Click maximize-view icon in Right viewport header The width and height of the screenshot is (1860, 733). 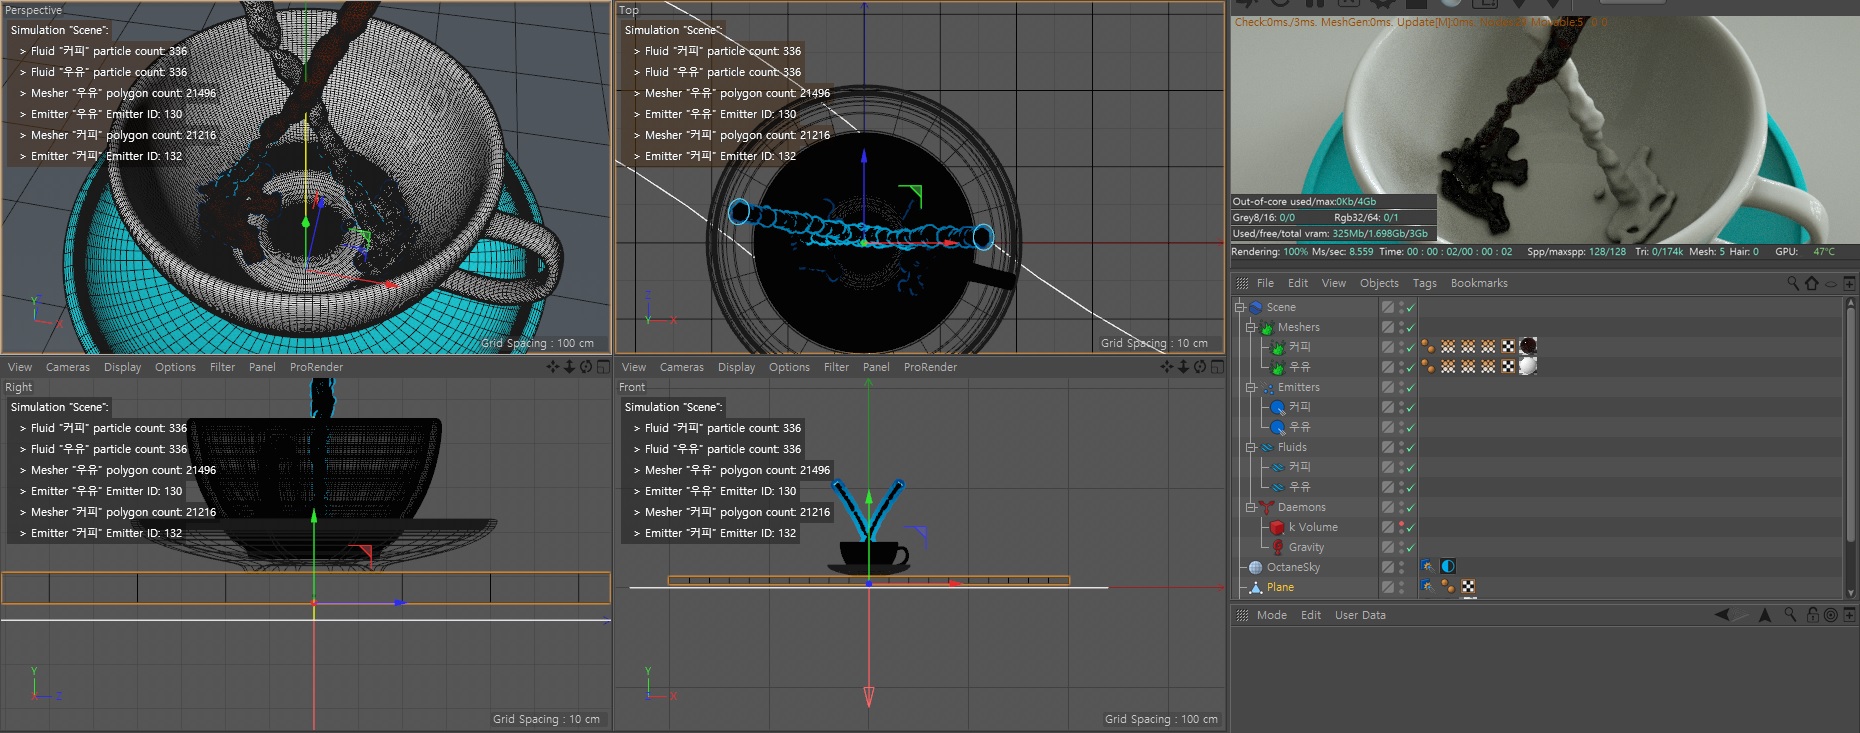coord(603,367)
